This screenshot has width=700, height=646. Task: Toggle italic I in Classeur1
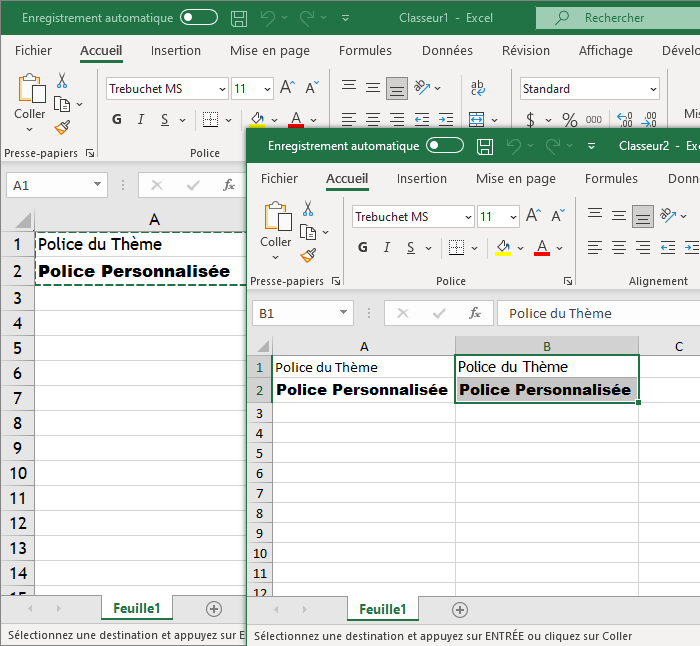(x=141, y=119)
